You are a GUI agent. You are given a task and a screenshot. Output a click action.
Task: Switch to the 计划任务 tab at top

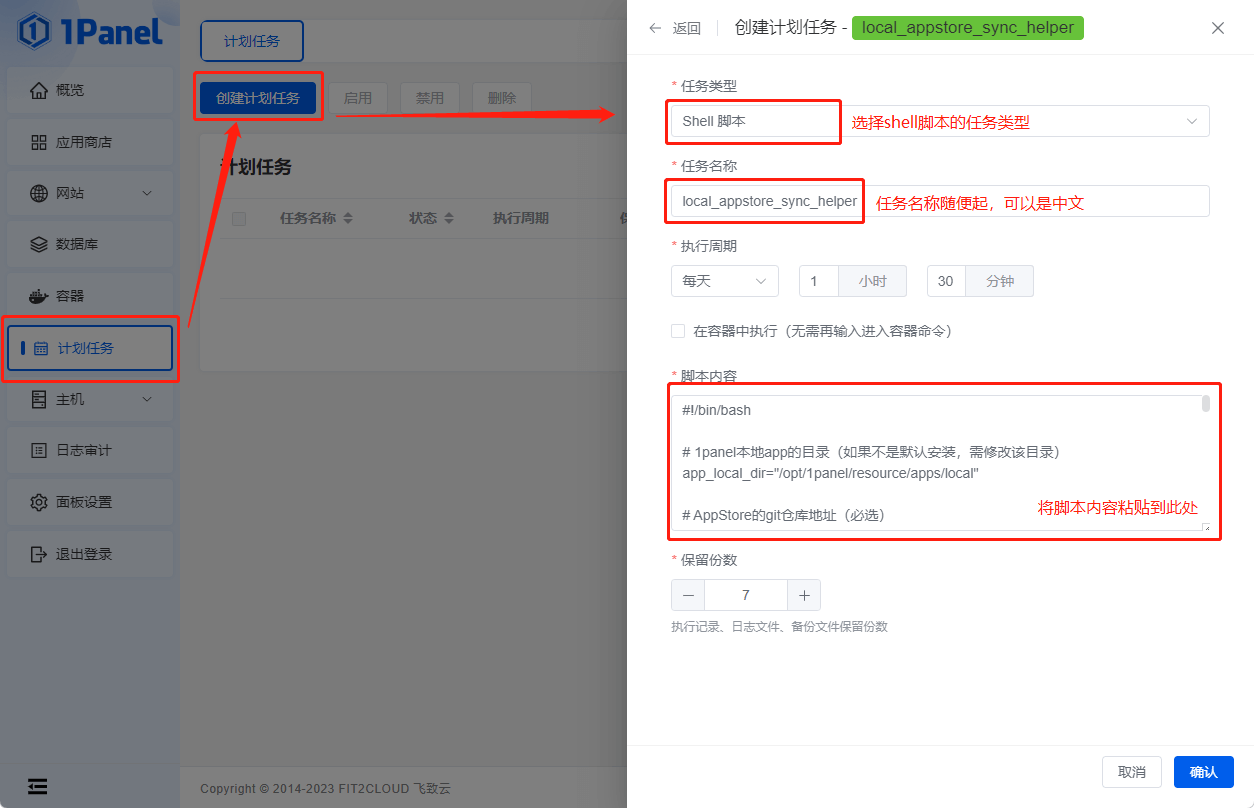click(x=252, y=41)
